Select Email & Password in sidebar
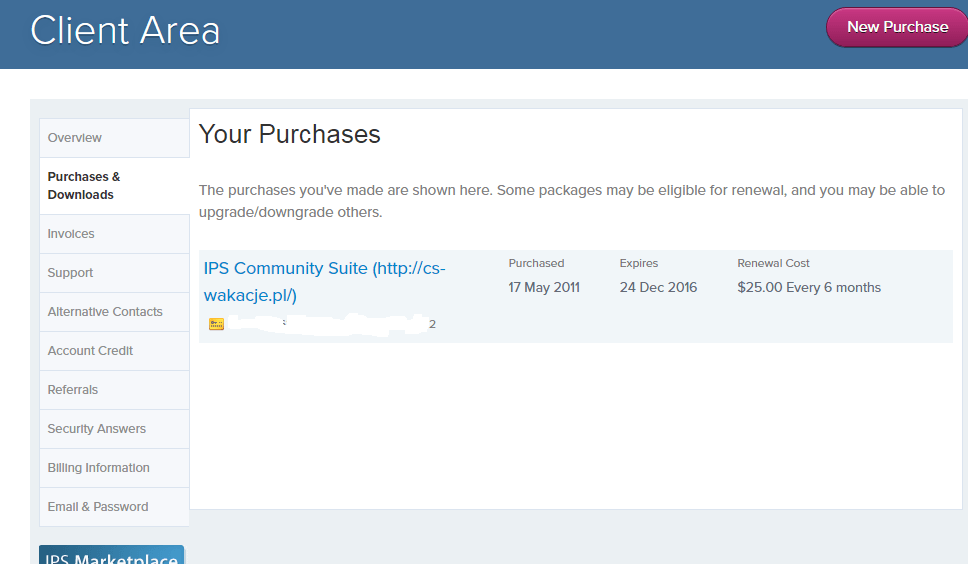The width and height of the screenshot is (968, 564). (x=98, y=507)
